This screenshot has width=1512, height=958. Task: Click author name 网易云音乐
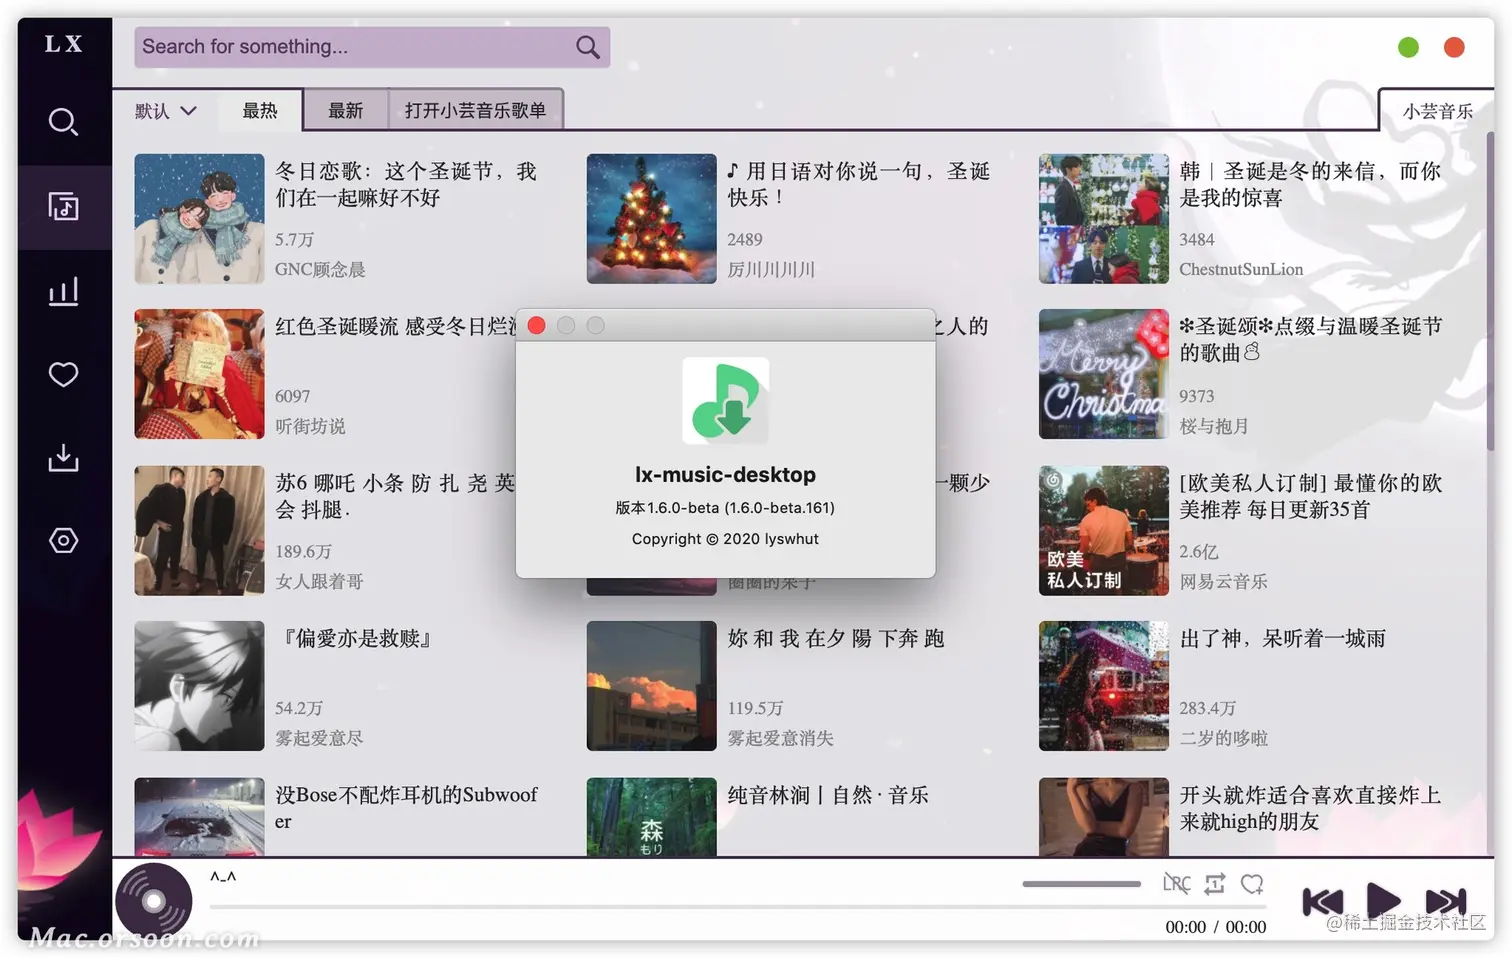pos(1223,581)
